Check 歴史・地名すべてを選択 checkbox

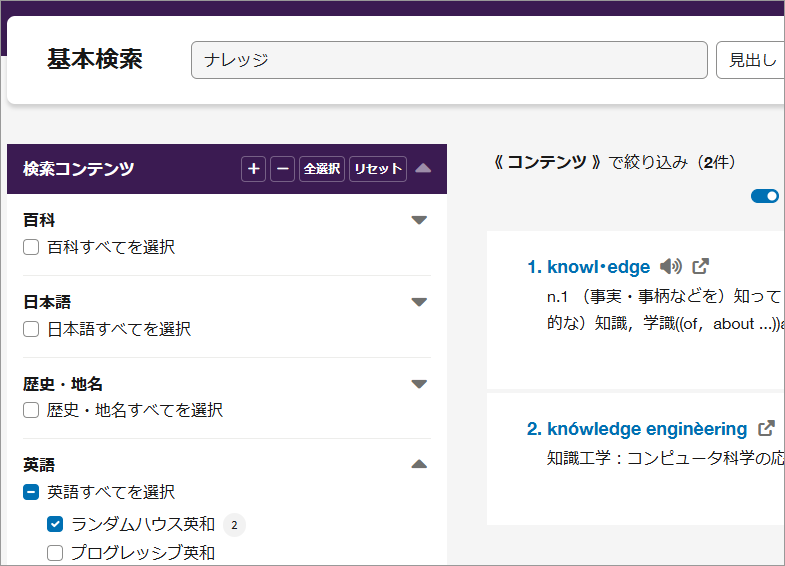(x=31, y=410)
